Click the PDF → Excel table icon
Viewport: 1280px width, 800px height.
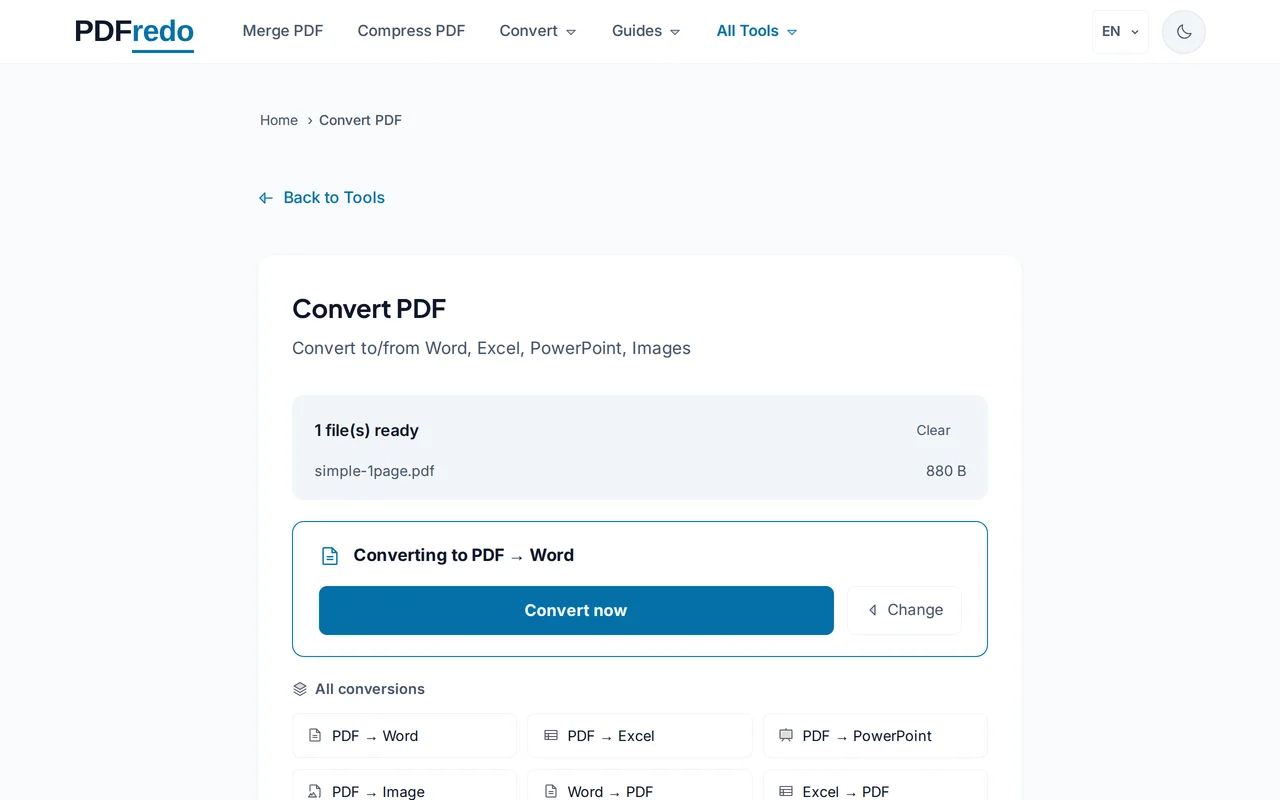(x=551, y=735)
